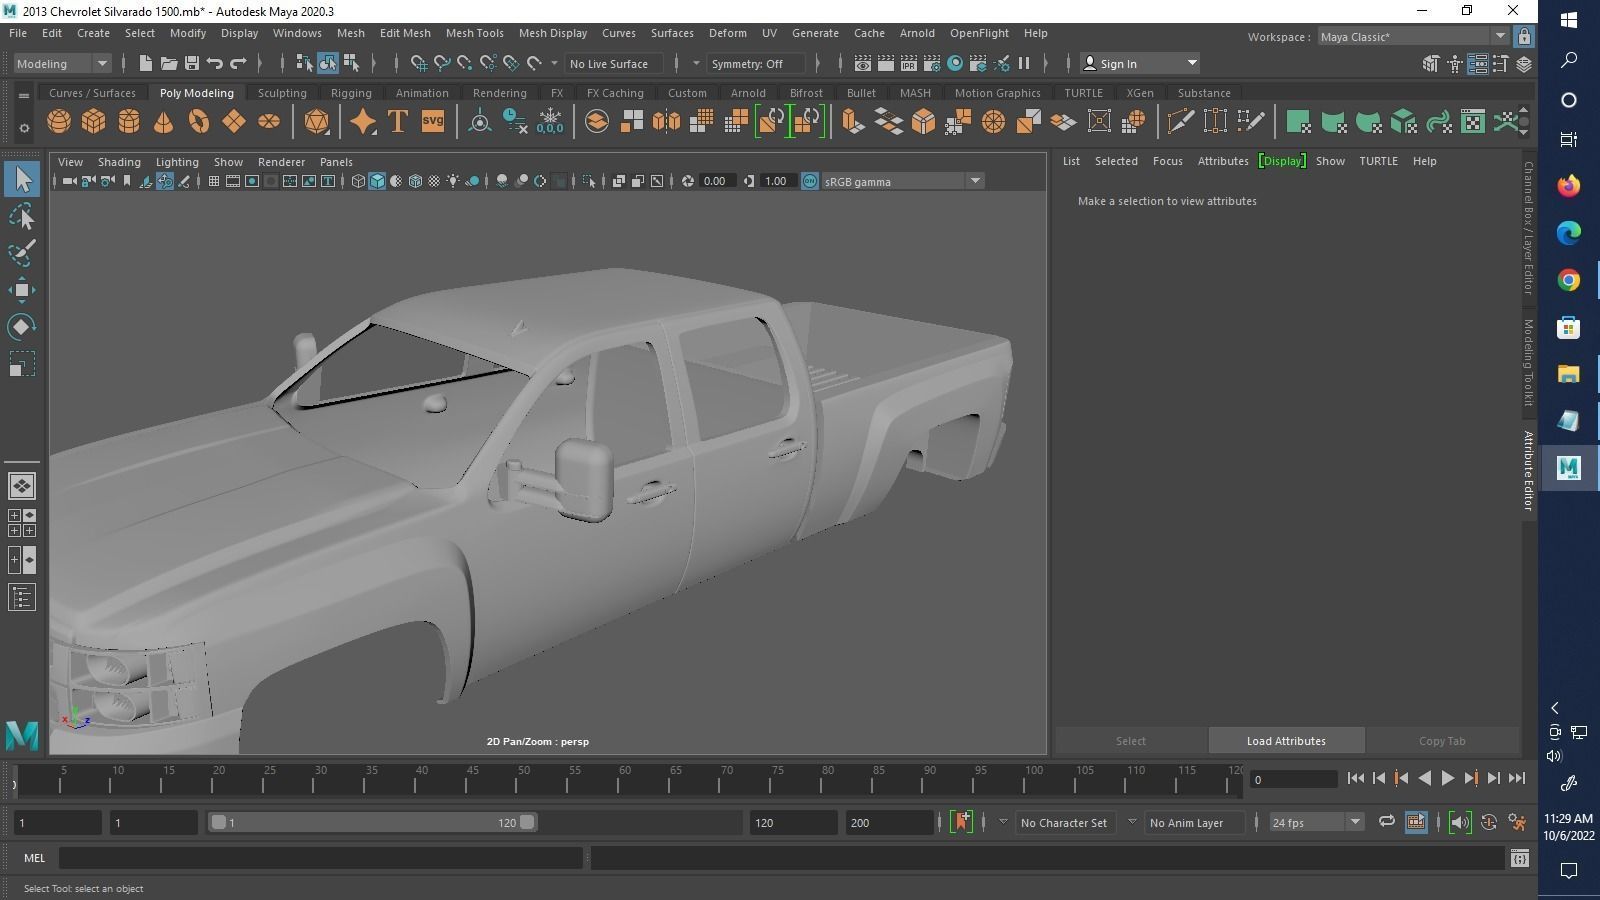Select the Rotate tool in the toolbox
This screenshot has width=1600, height=900.
(x=22, y=327)
